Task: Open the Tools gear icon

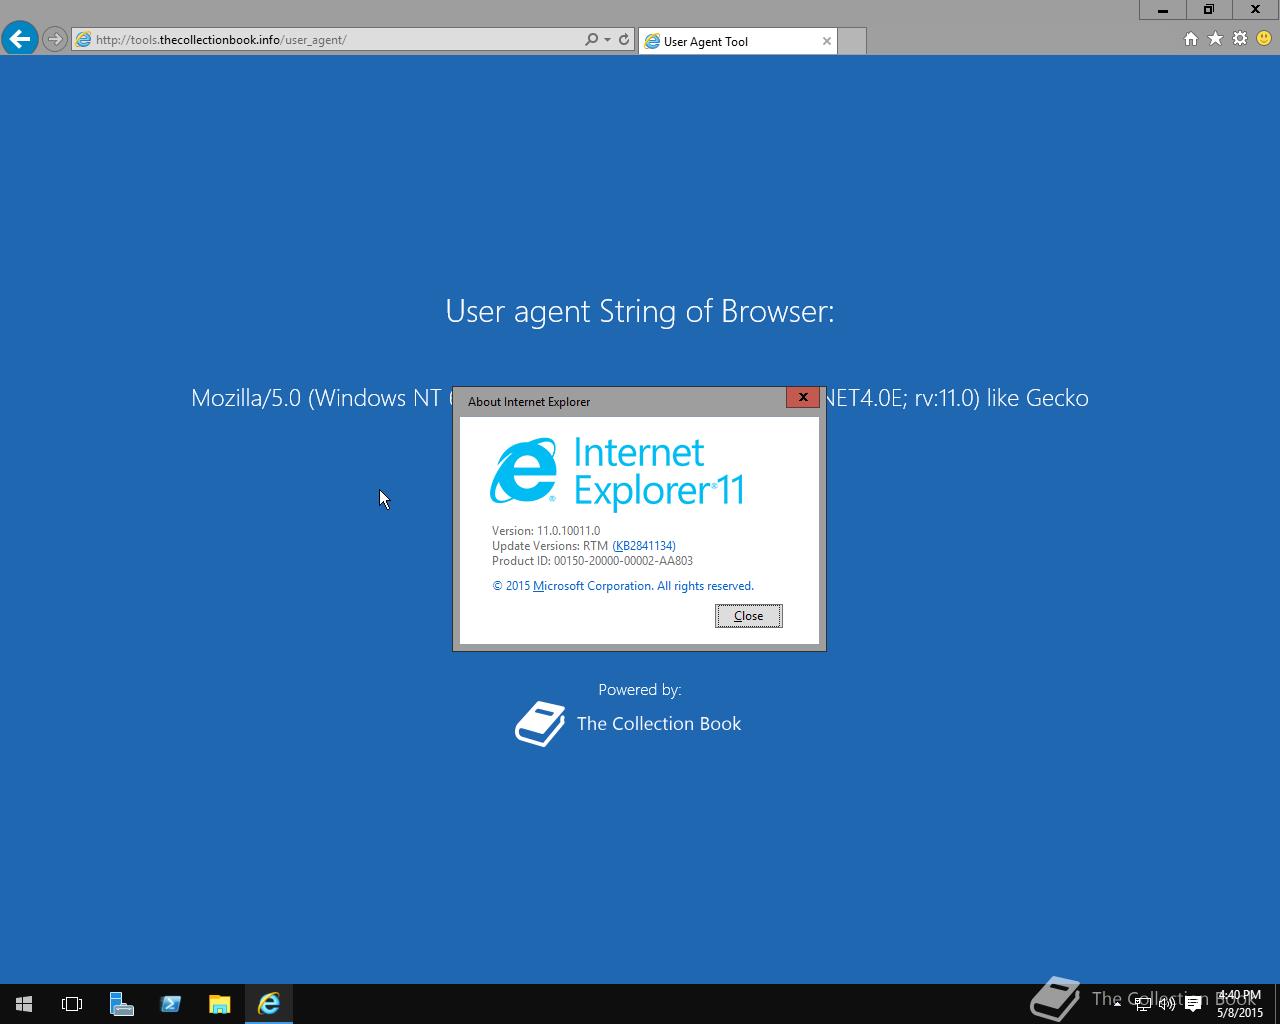Action: click(1240, 39)
